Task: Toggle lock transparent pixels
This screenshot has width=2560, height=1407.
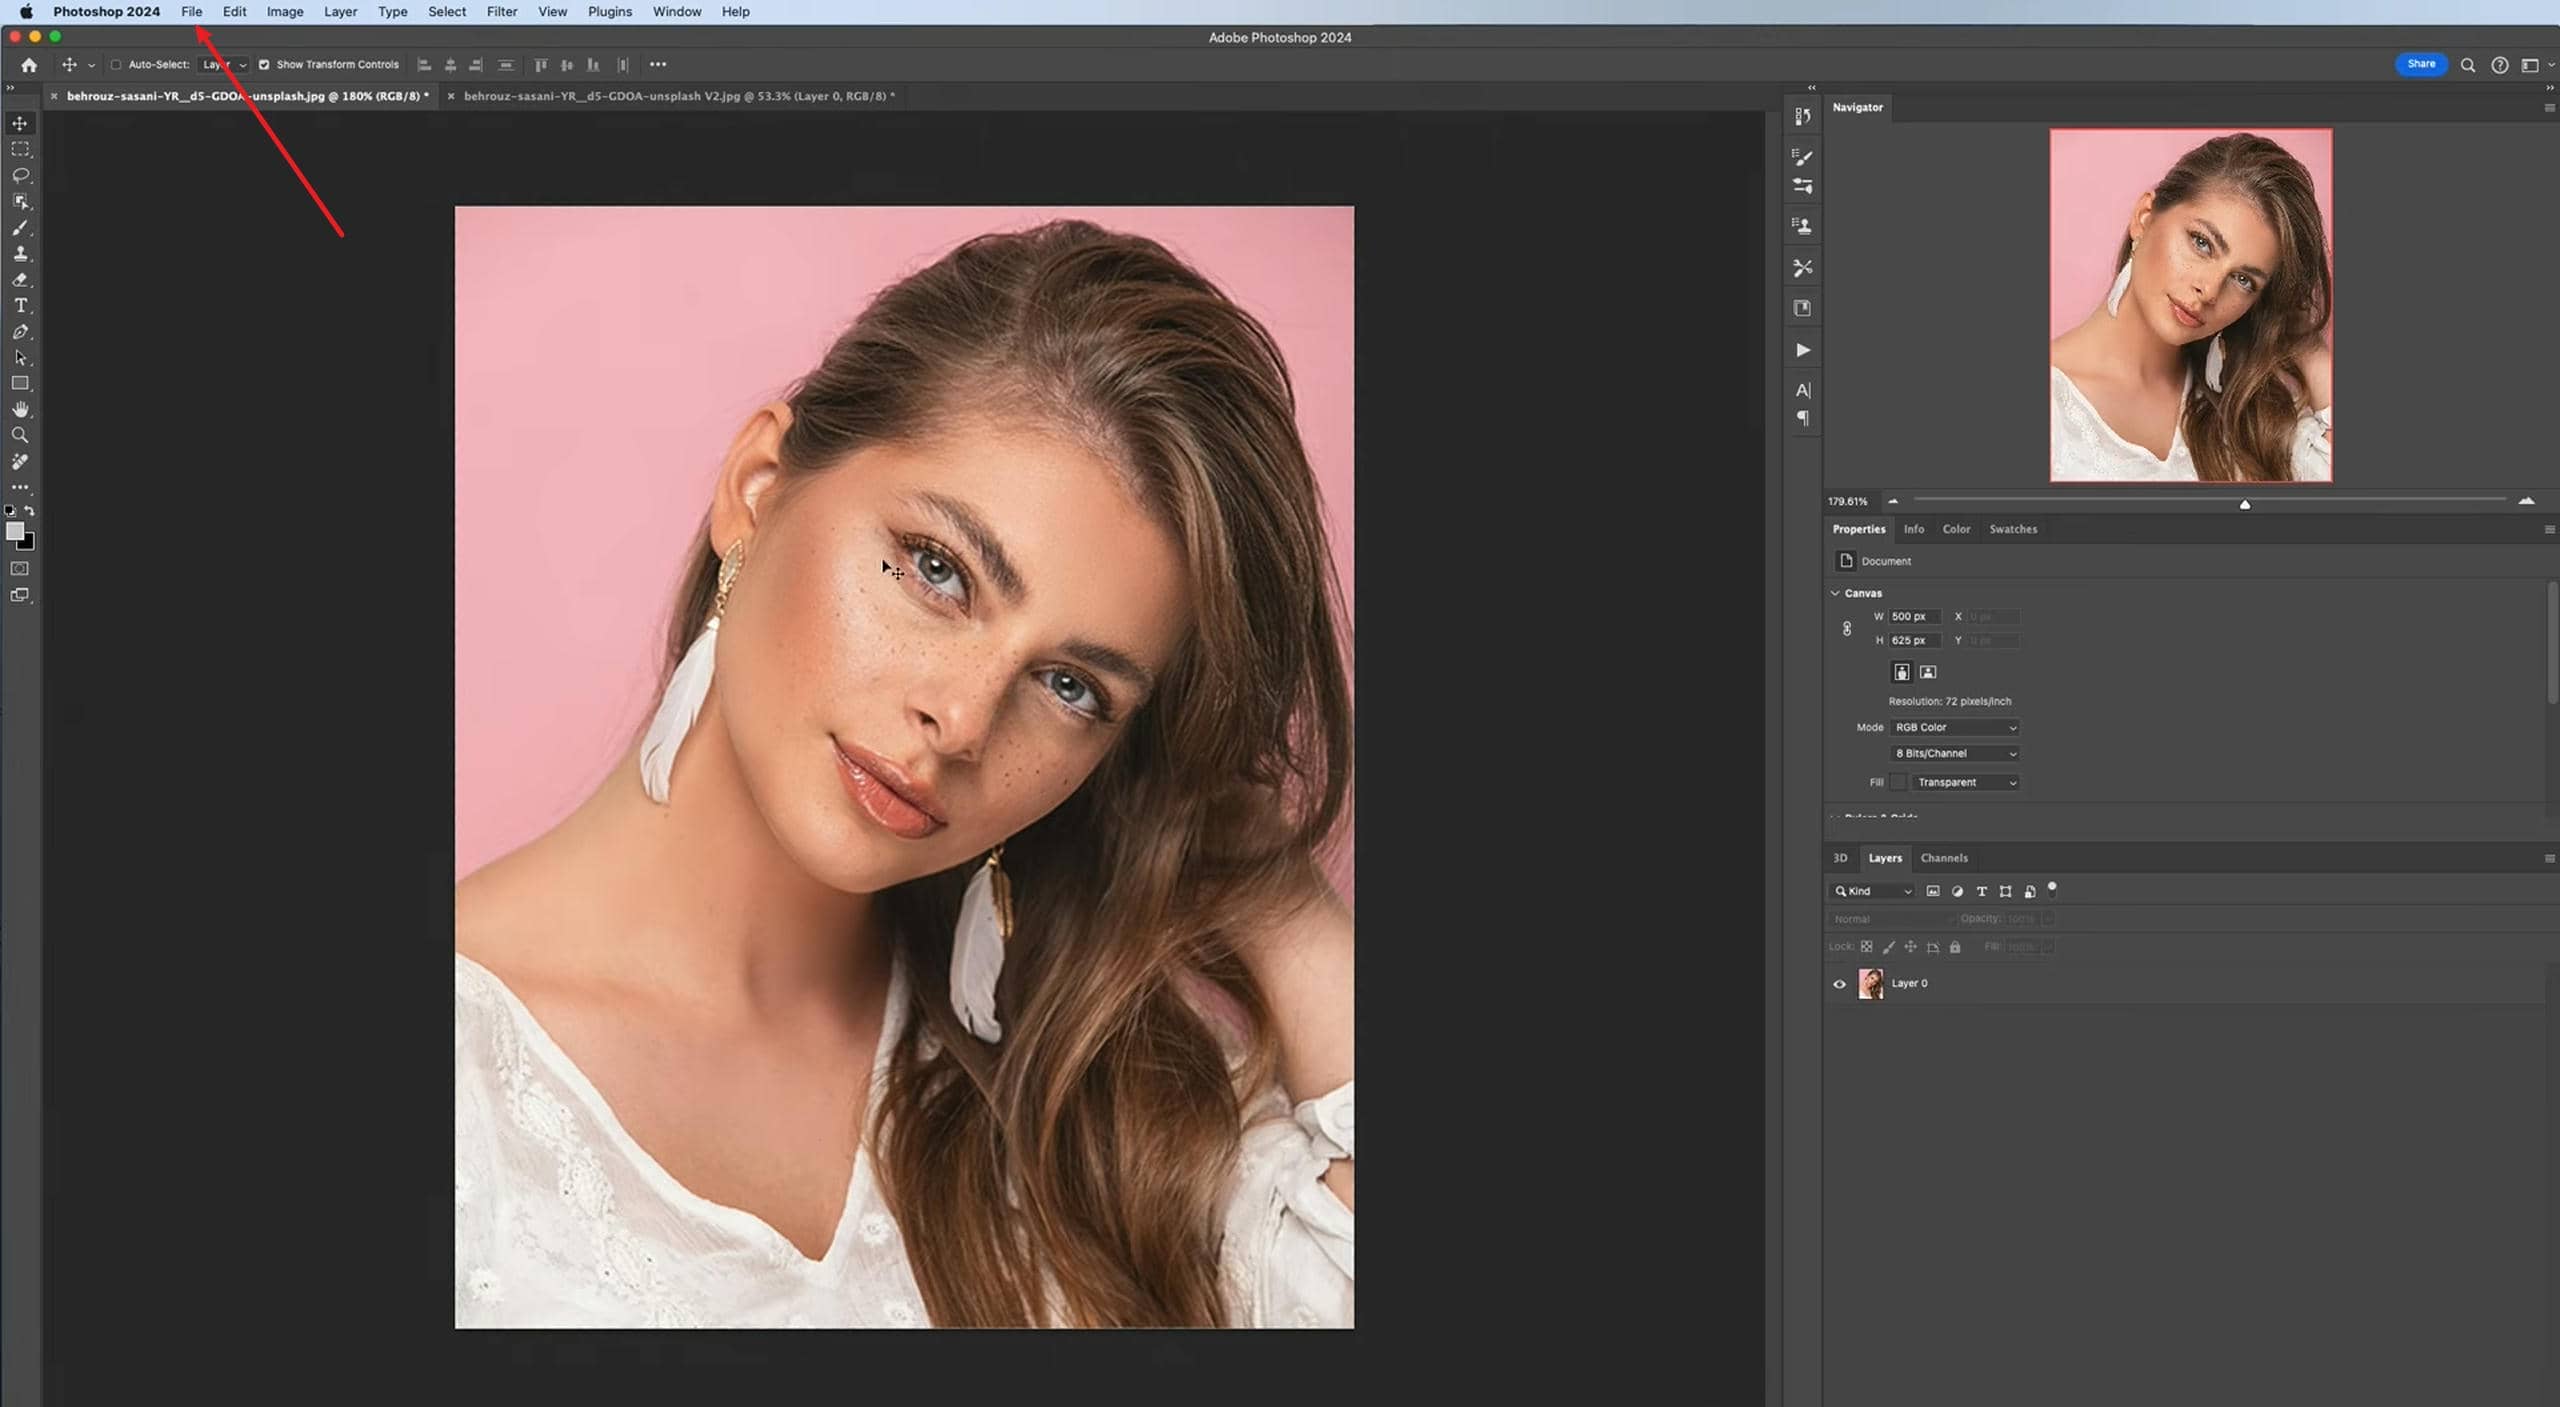Action: click(1866, 947)
